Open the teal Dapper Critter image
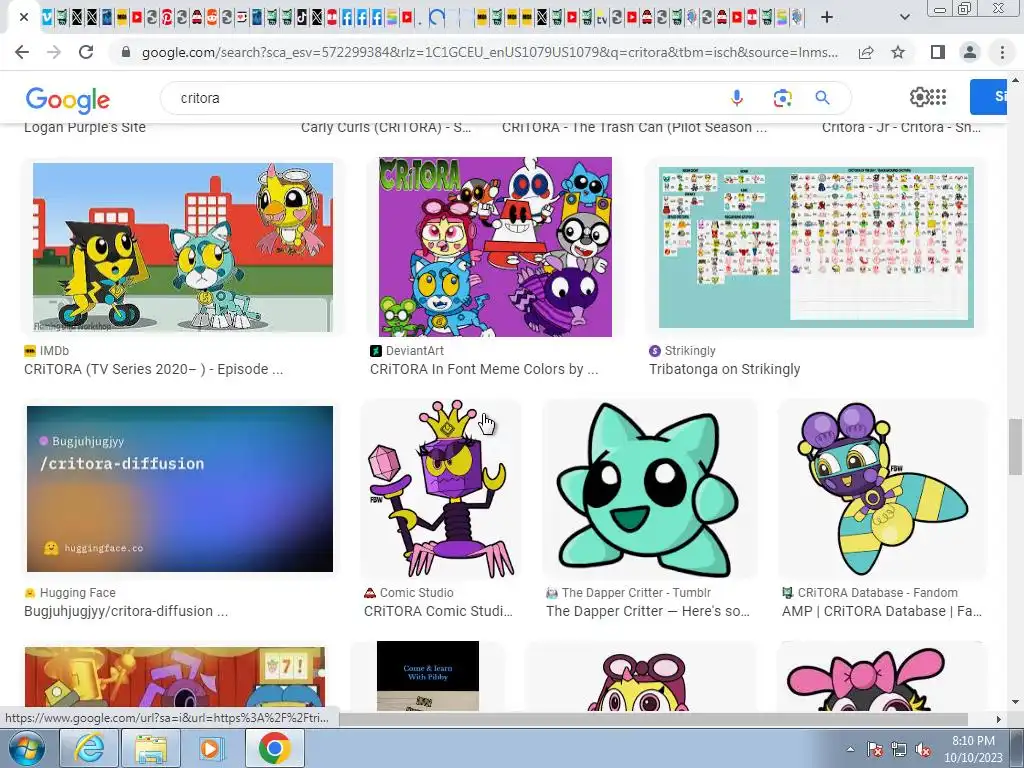The image size is (1024, 768). click(x=650, y=488)
